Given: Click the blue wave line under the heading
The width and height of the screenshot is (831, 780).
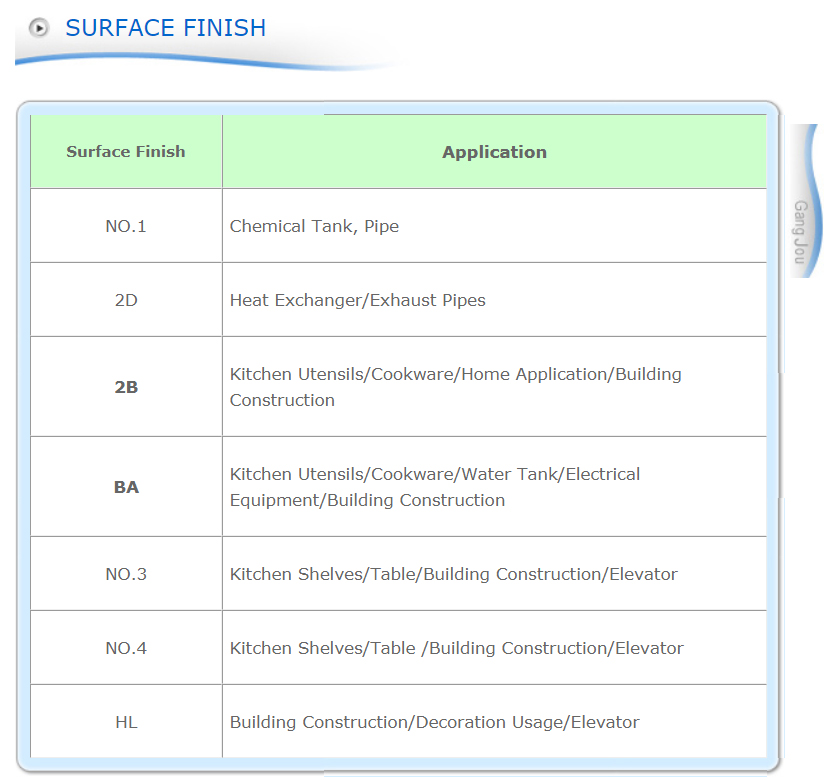Looking at the screenshot, I should [207, 61].
